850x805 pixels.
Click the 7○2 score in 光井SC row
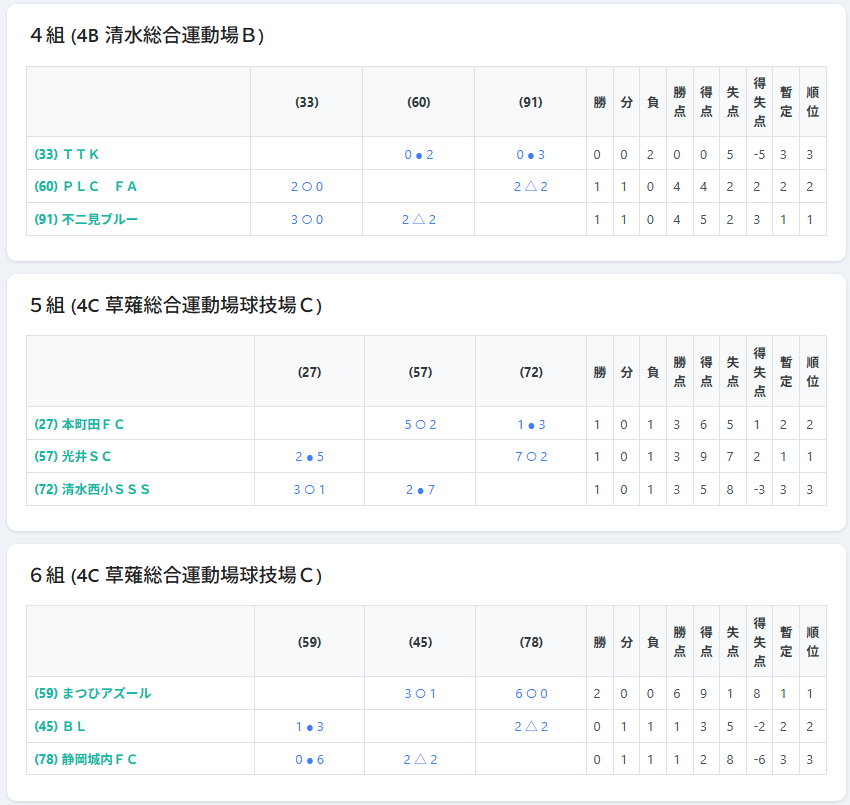click(531, 457)
